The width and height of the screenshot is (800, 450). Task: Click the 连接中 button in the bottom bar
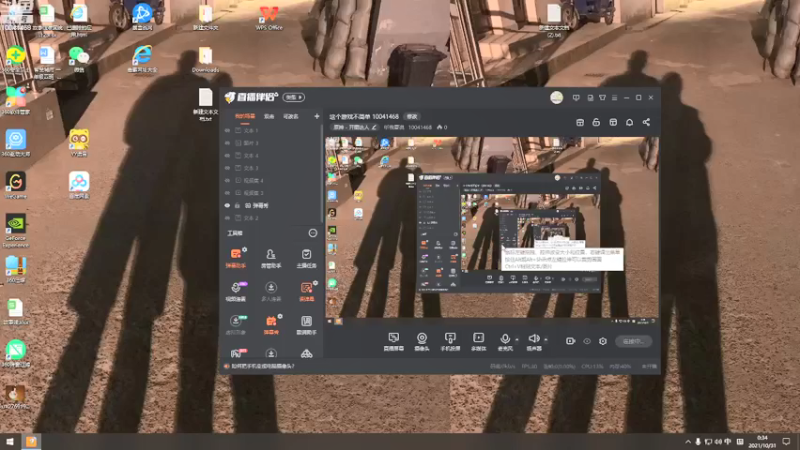pyautogui.click(x=633, y=341)
